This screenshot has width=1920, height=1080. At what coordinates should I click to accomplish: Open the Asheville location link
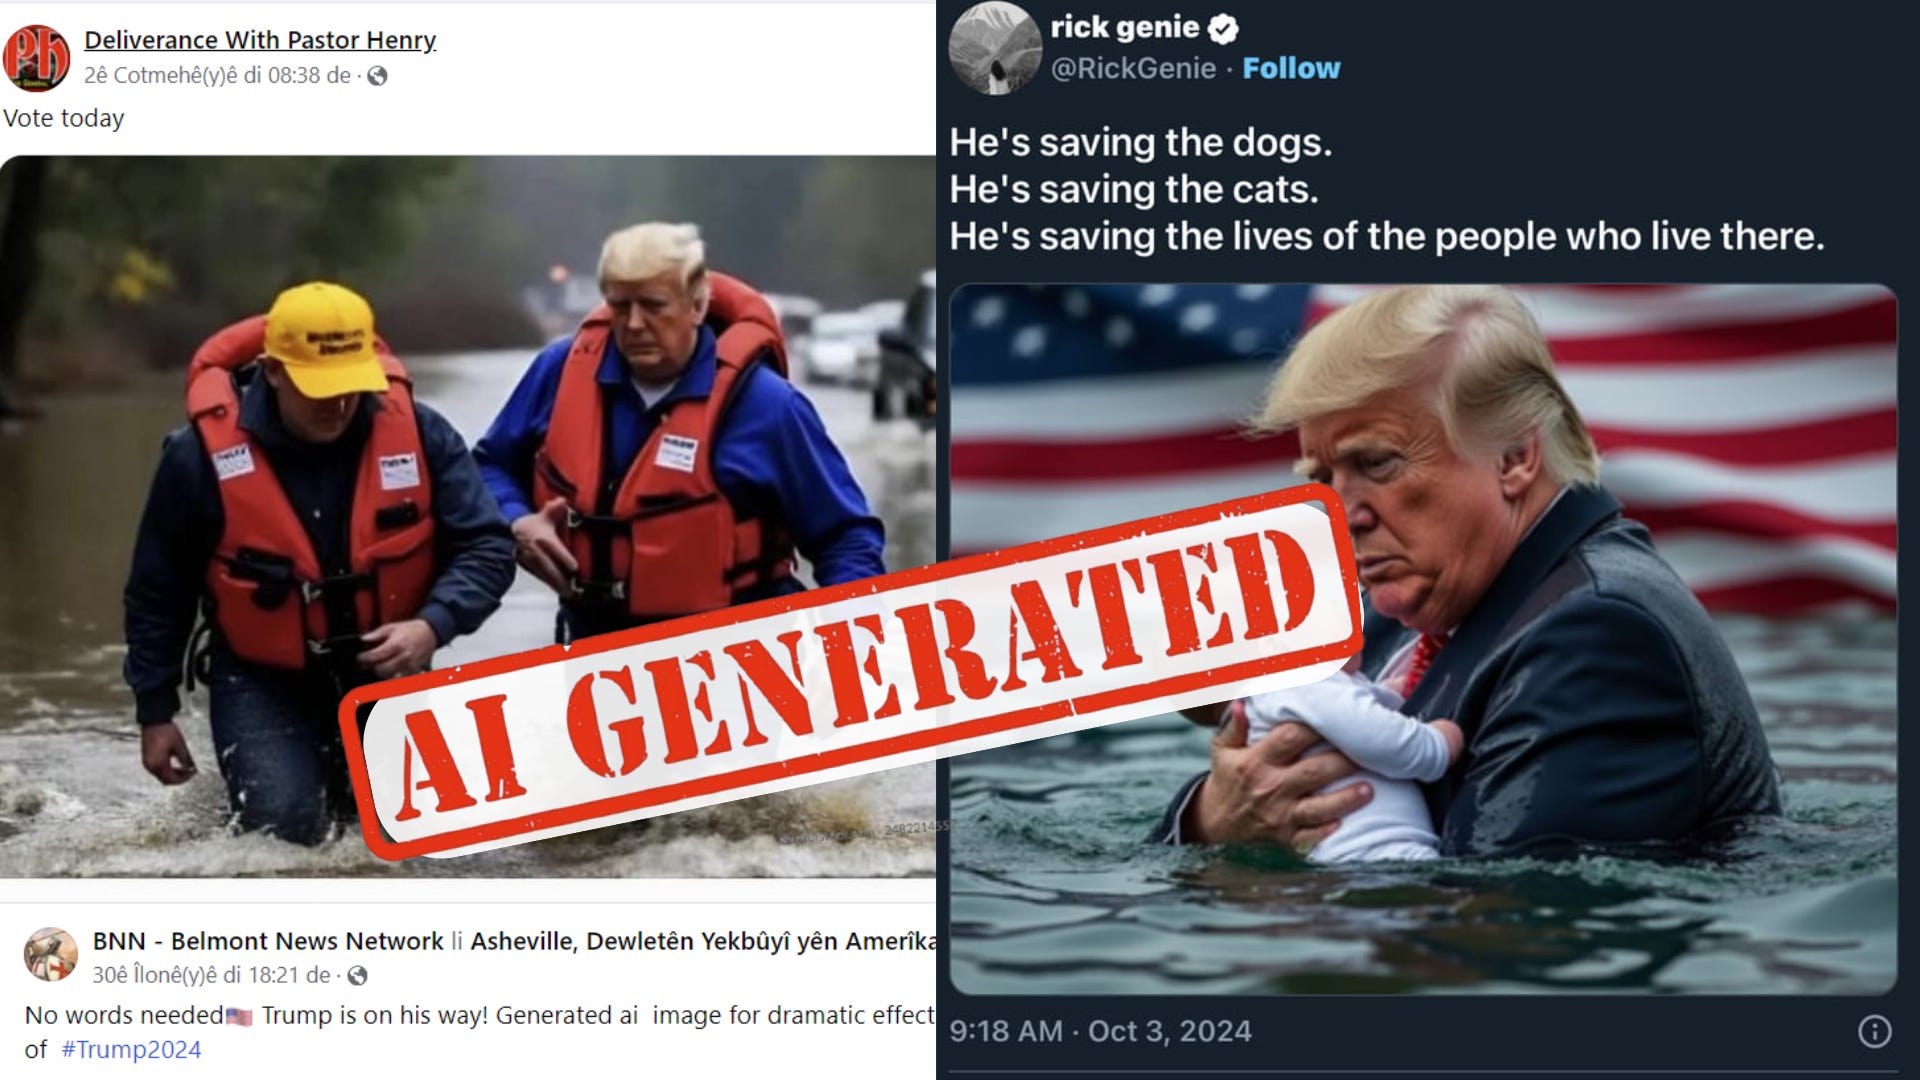pos(704,941)
